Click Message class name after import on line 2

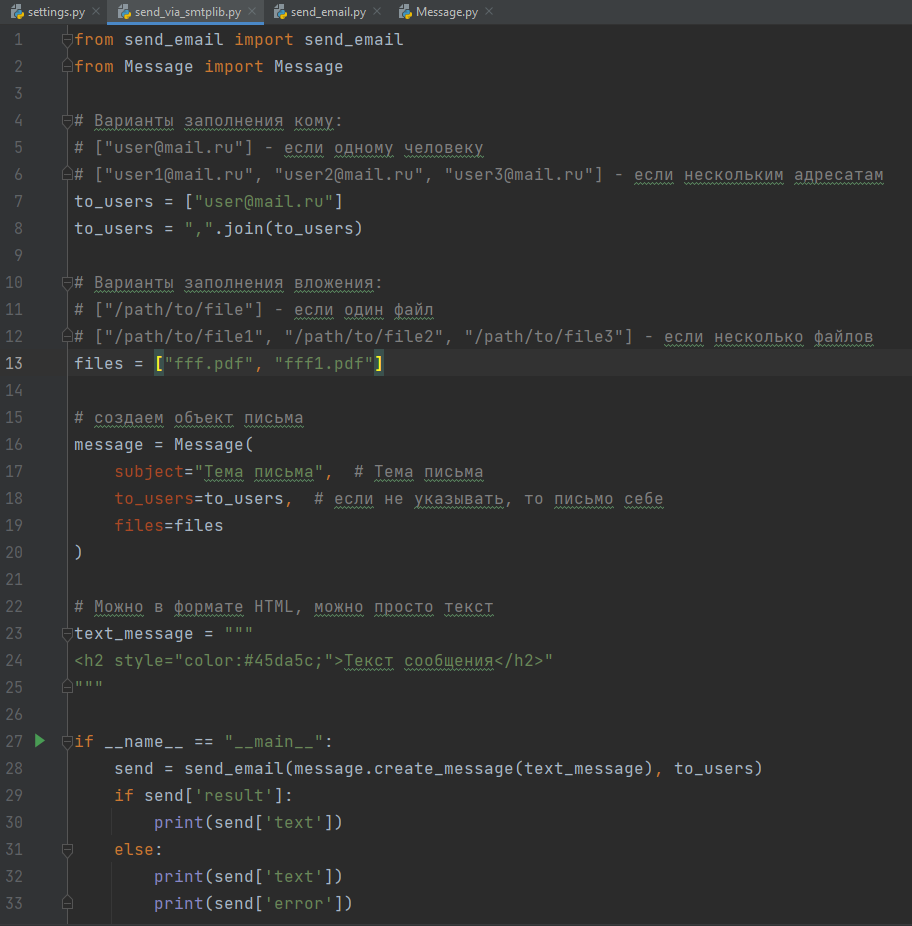(x=308, y=67)
